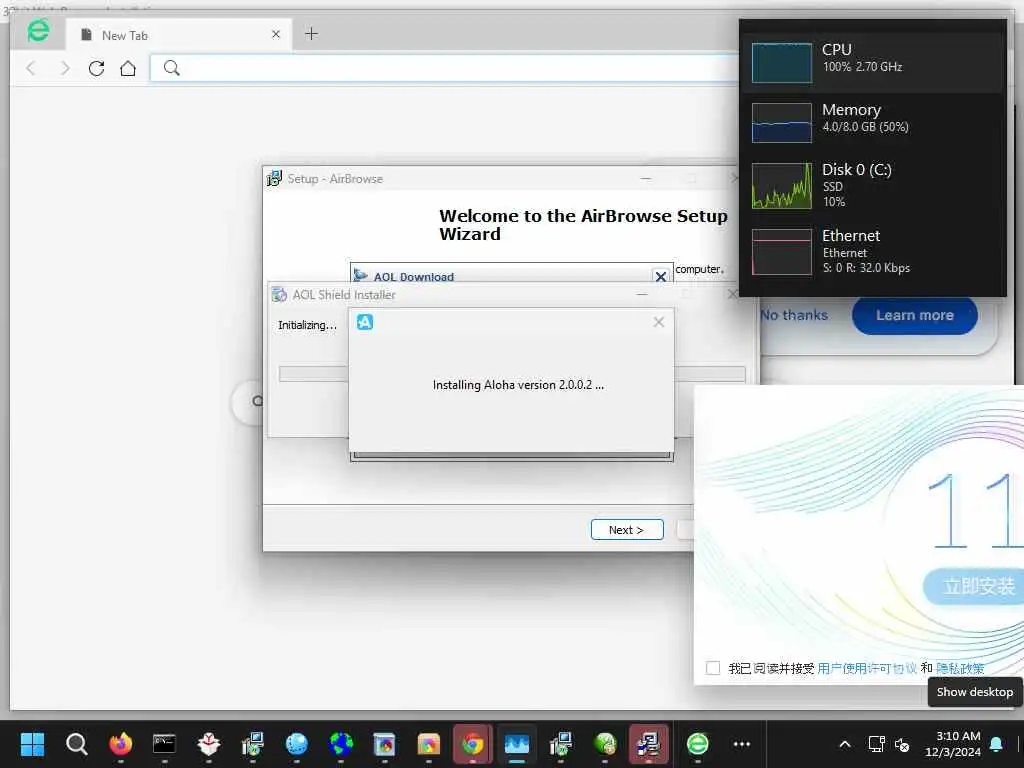Click the green 360 browser taskbar icon
Image resolution: width=1024 pixels, height=768 pixels.
pos(697,744)
